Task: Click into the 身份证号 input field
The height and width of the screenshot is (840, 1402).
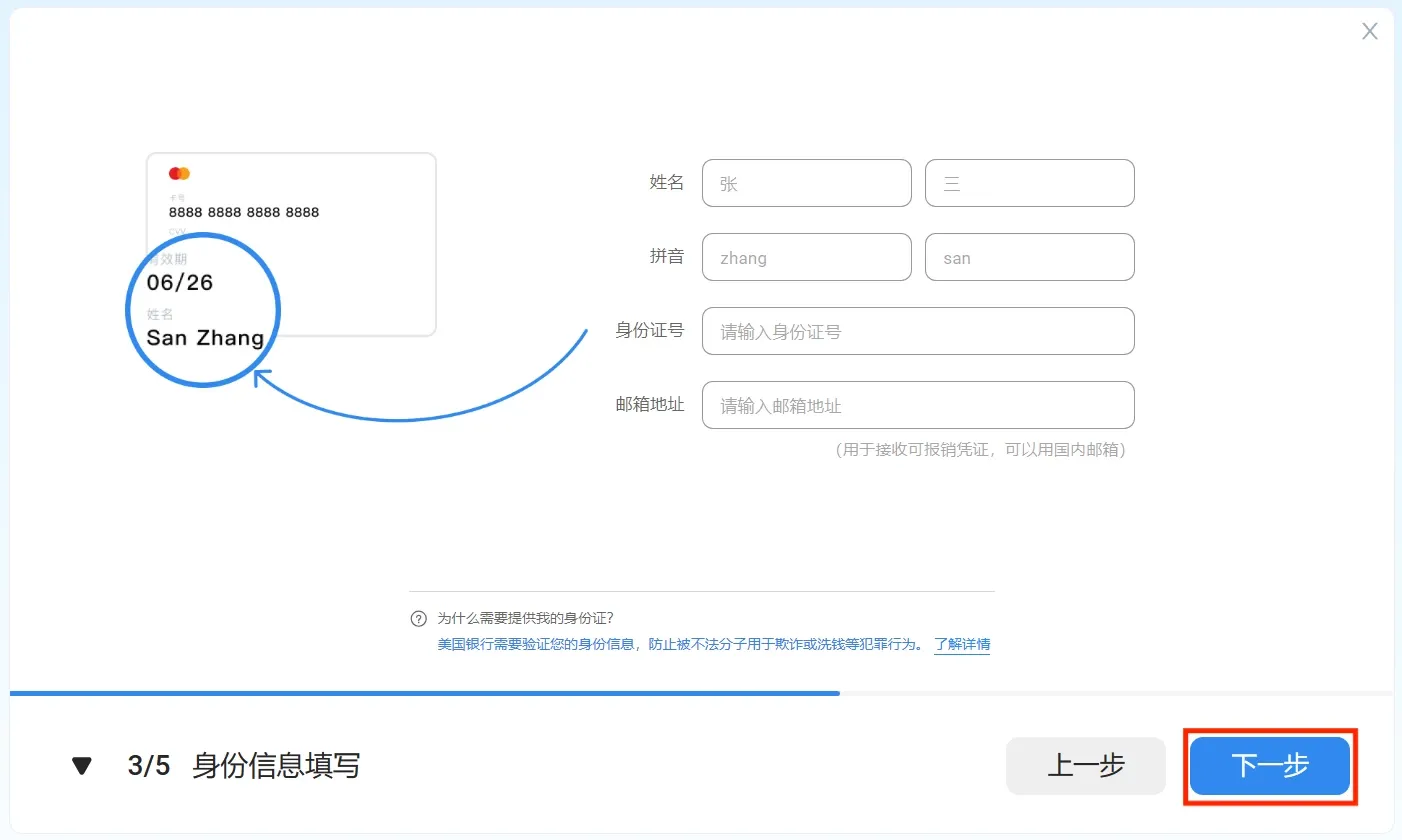Action: pos(917,331)
